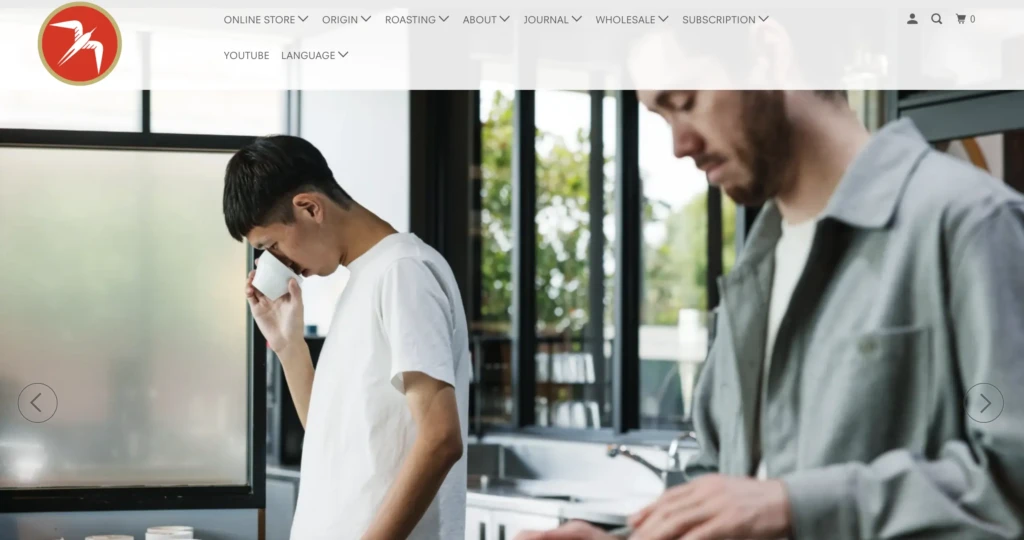Click the cart item count number
The width and height of the screenshot is (1024, 540).
pyautogui.click(x=972, y=20)
